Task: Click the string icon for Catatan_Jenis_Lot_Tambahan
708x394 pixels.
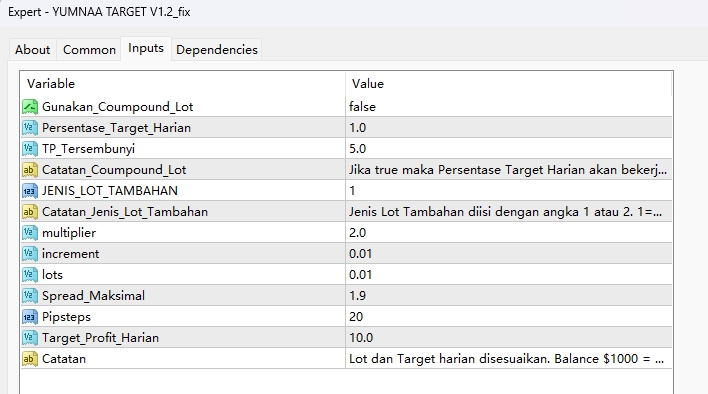Action: click(x=30, y=212)
